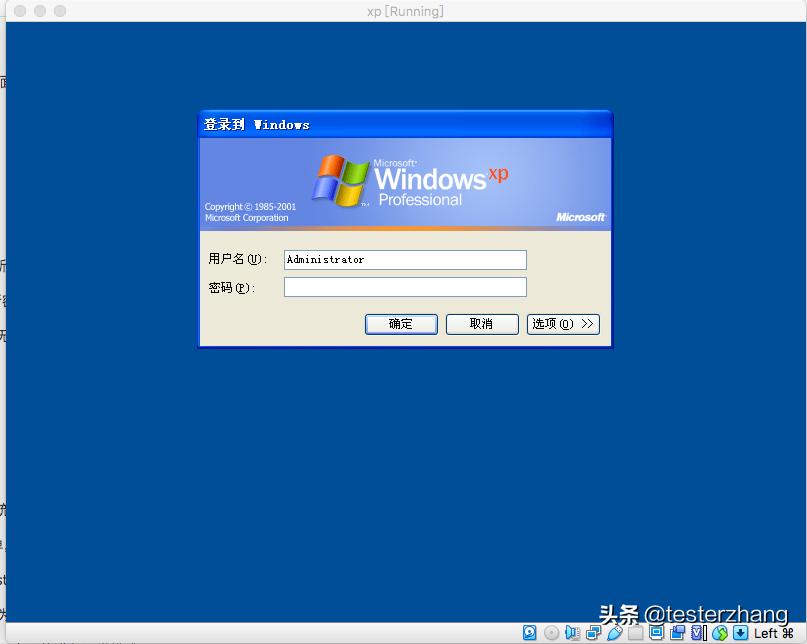The image size is (807, 644).
Task: Click the Administrator username field
Action: click(404, 260)
